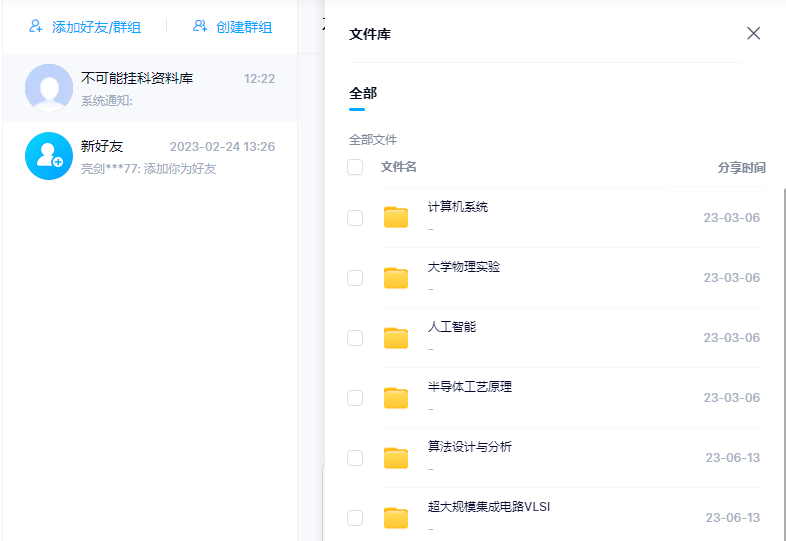The image size is (786, 541).
Task: Open the 半导体工艺原理 folder icon
Action: coord(396,398)
